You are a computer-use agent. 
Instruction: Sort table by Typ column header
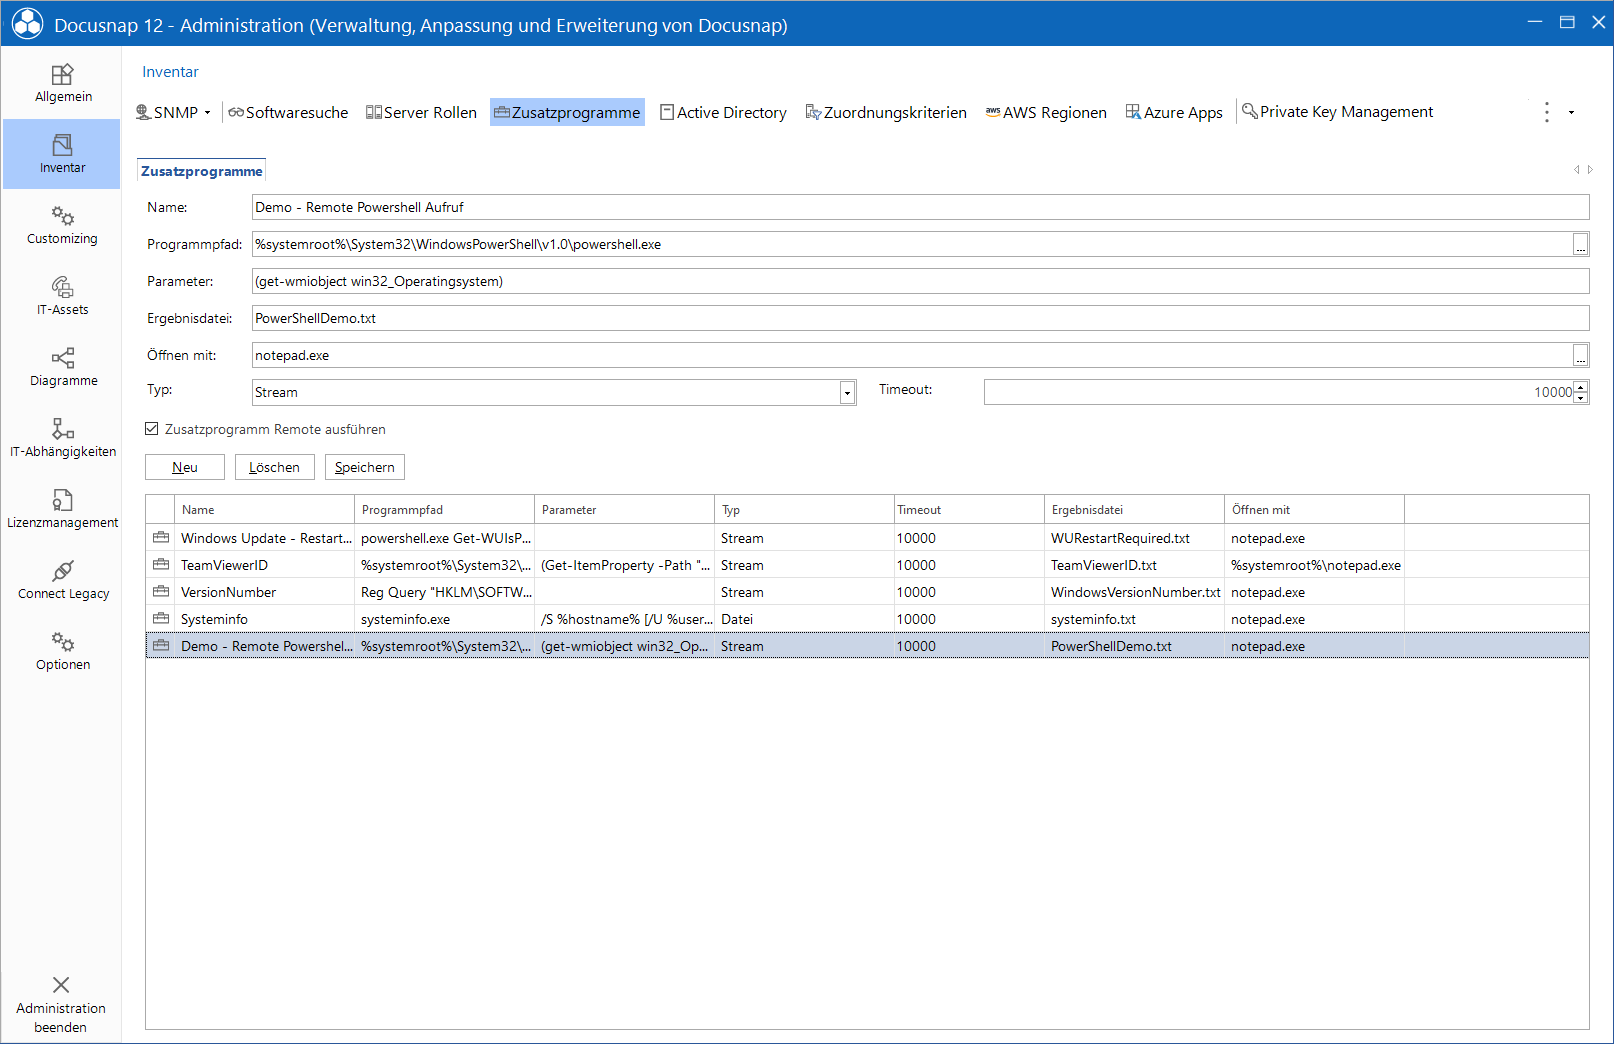click(804, 510)
